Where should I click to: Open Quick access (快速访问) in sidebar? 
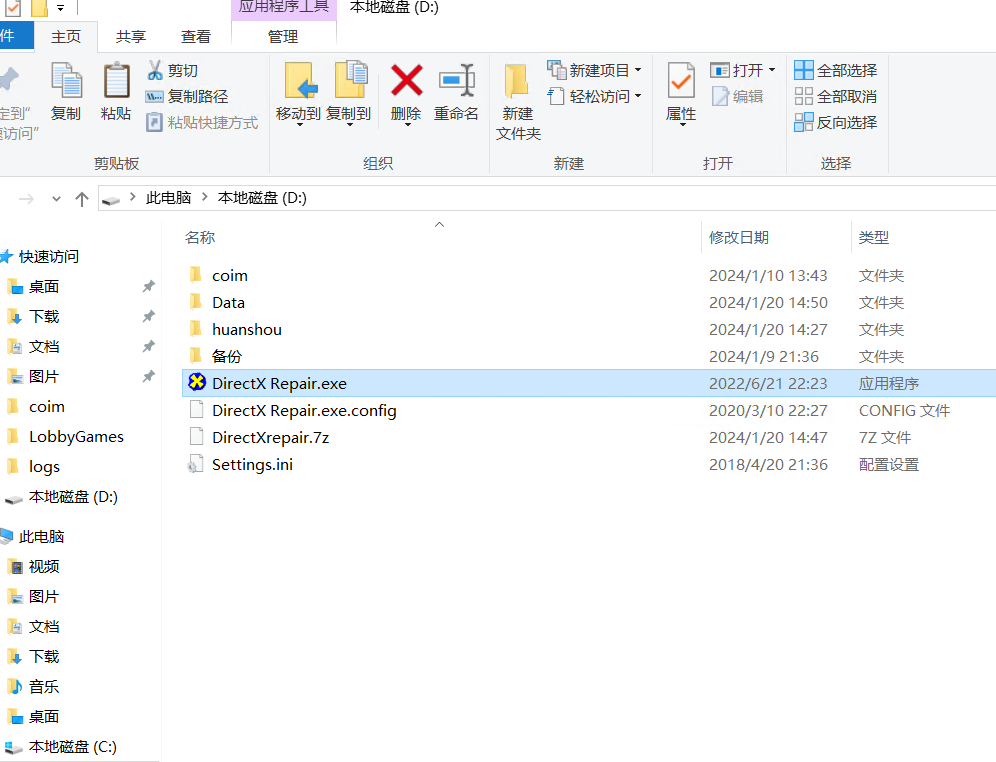(x=41, y=257)
